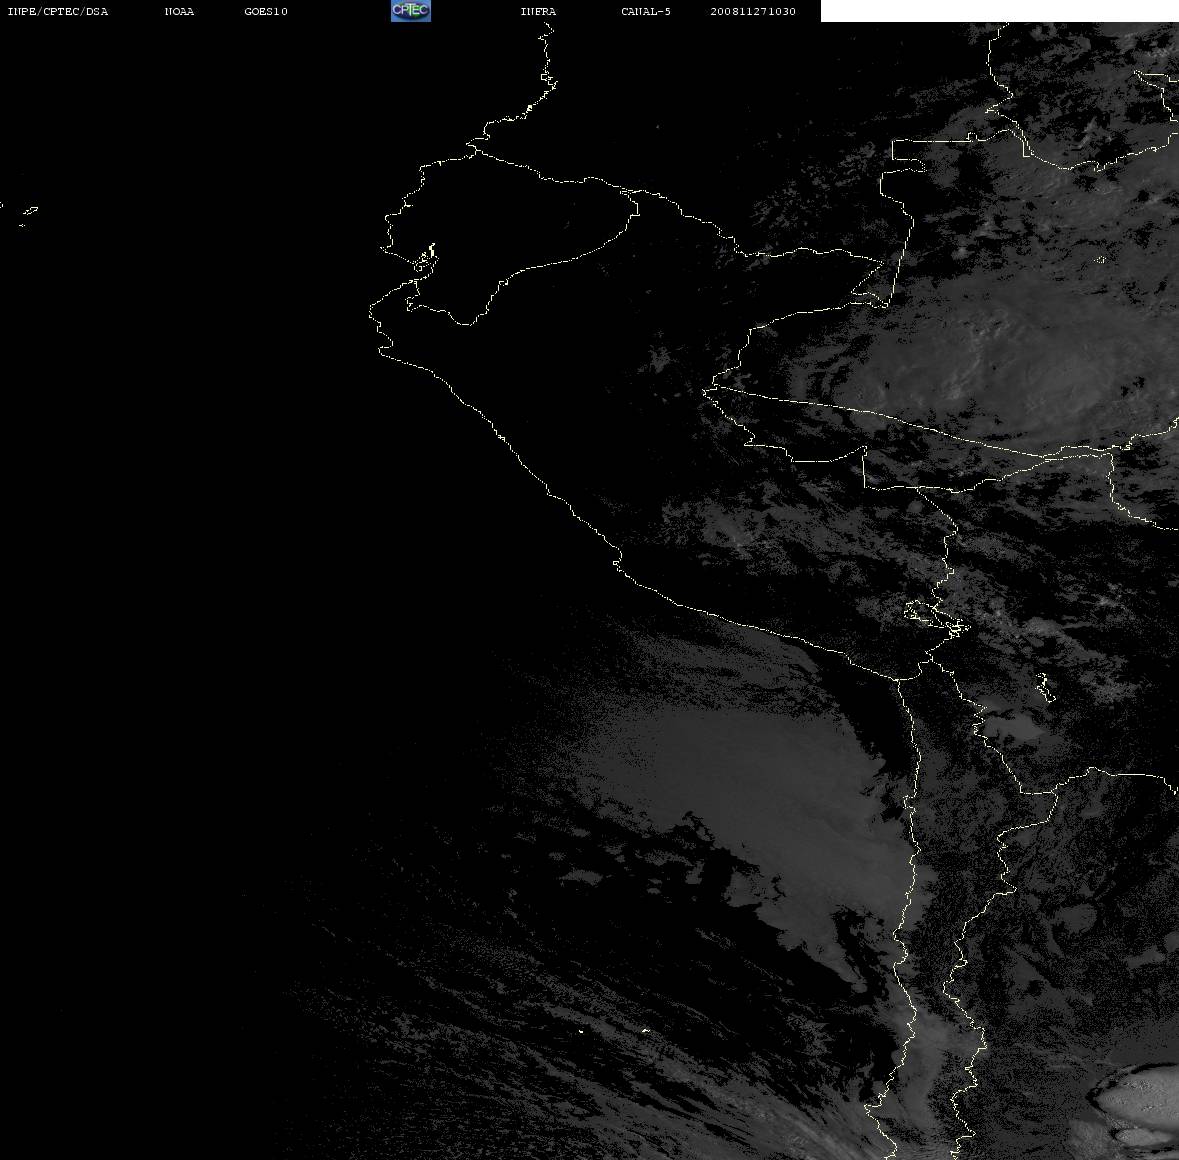Click the "200811271030" timestamp text

tap(753, 11)
